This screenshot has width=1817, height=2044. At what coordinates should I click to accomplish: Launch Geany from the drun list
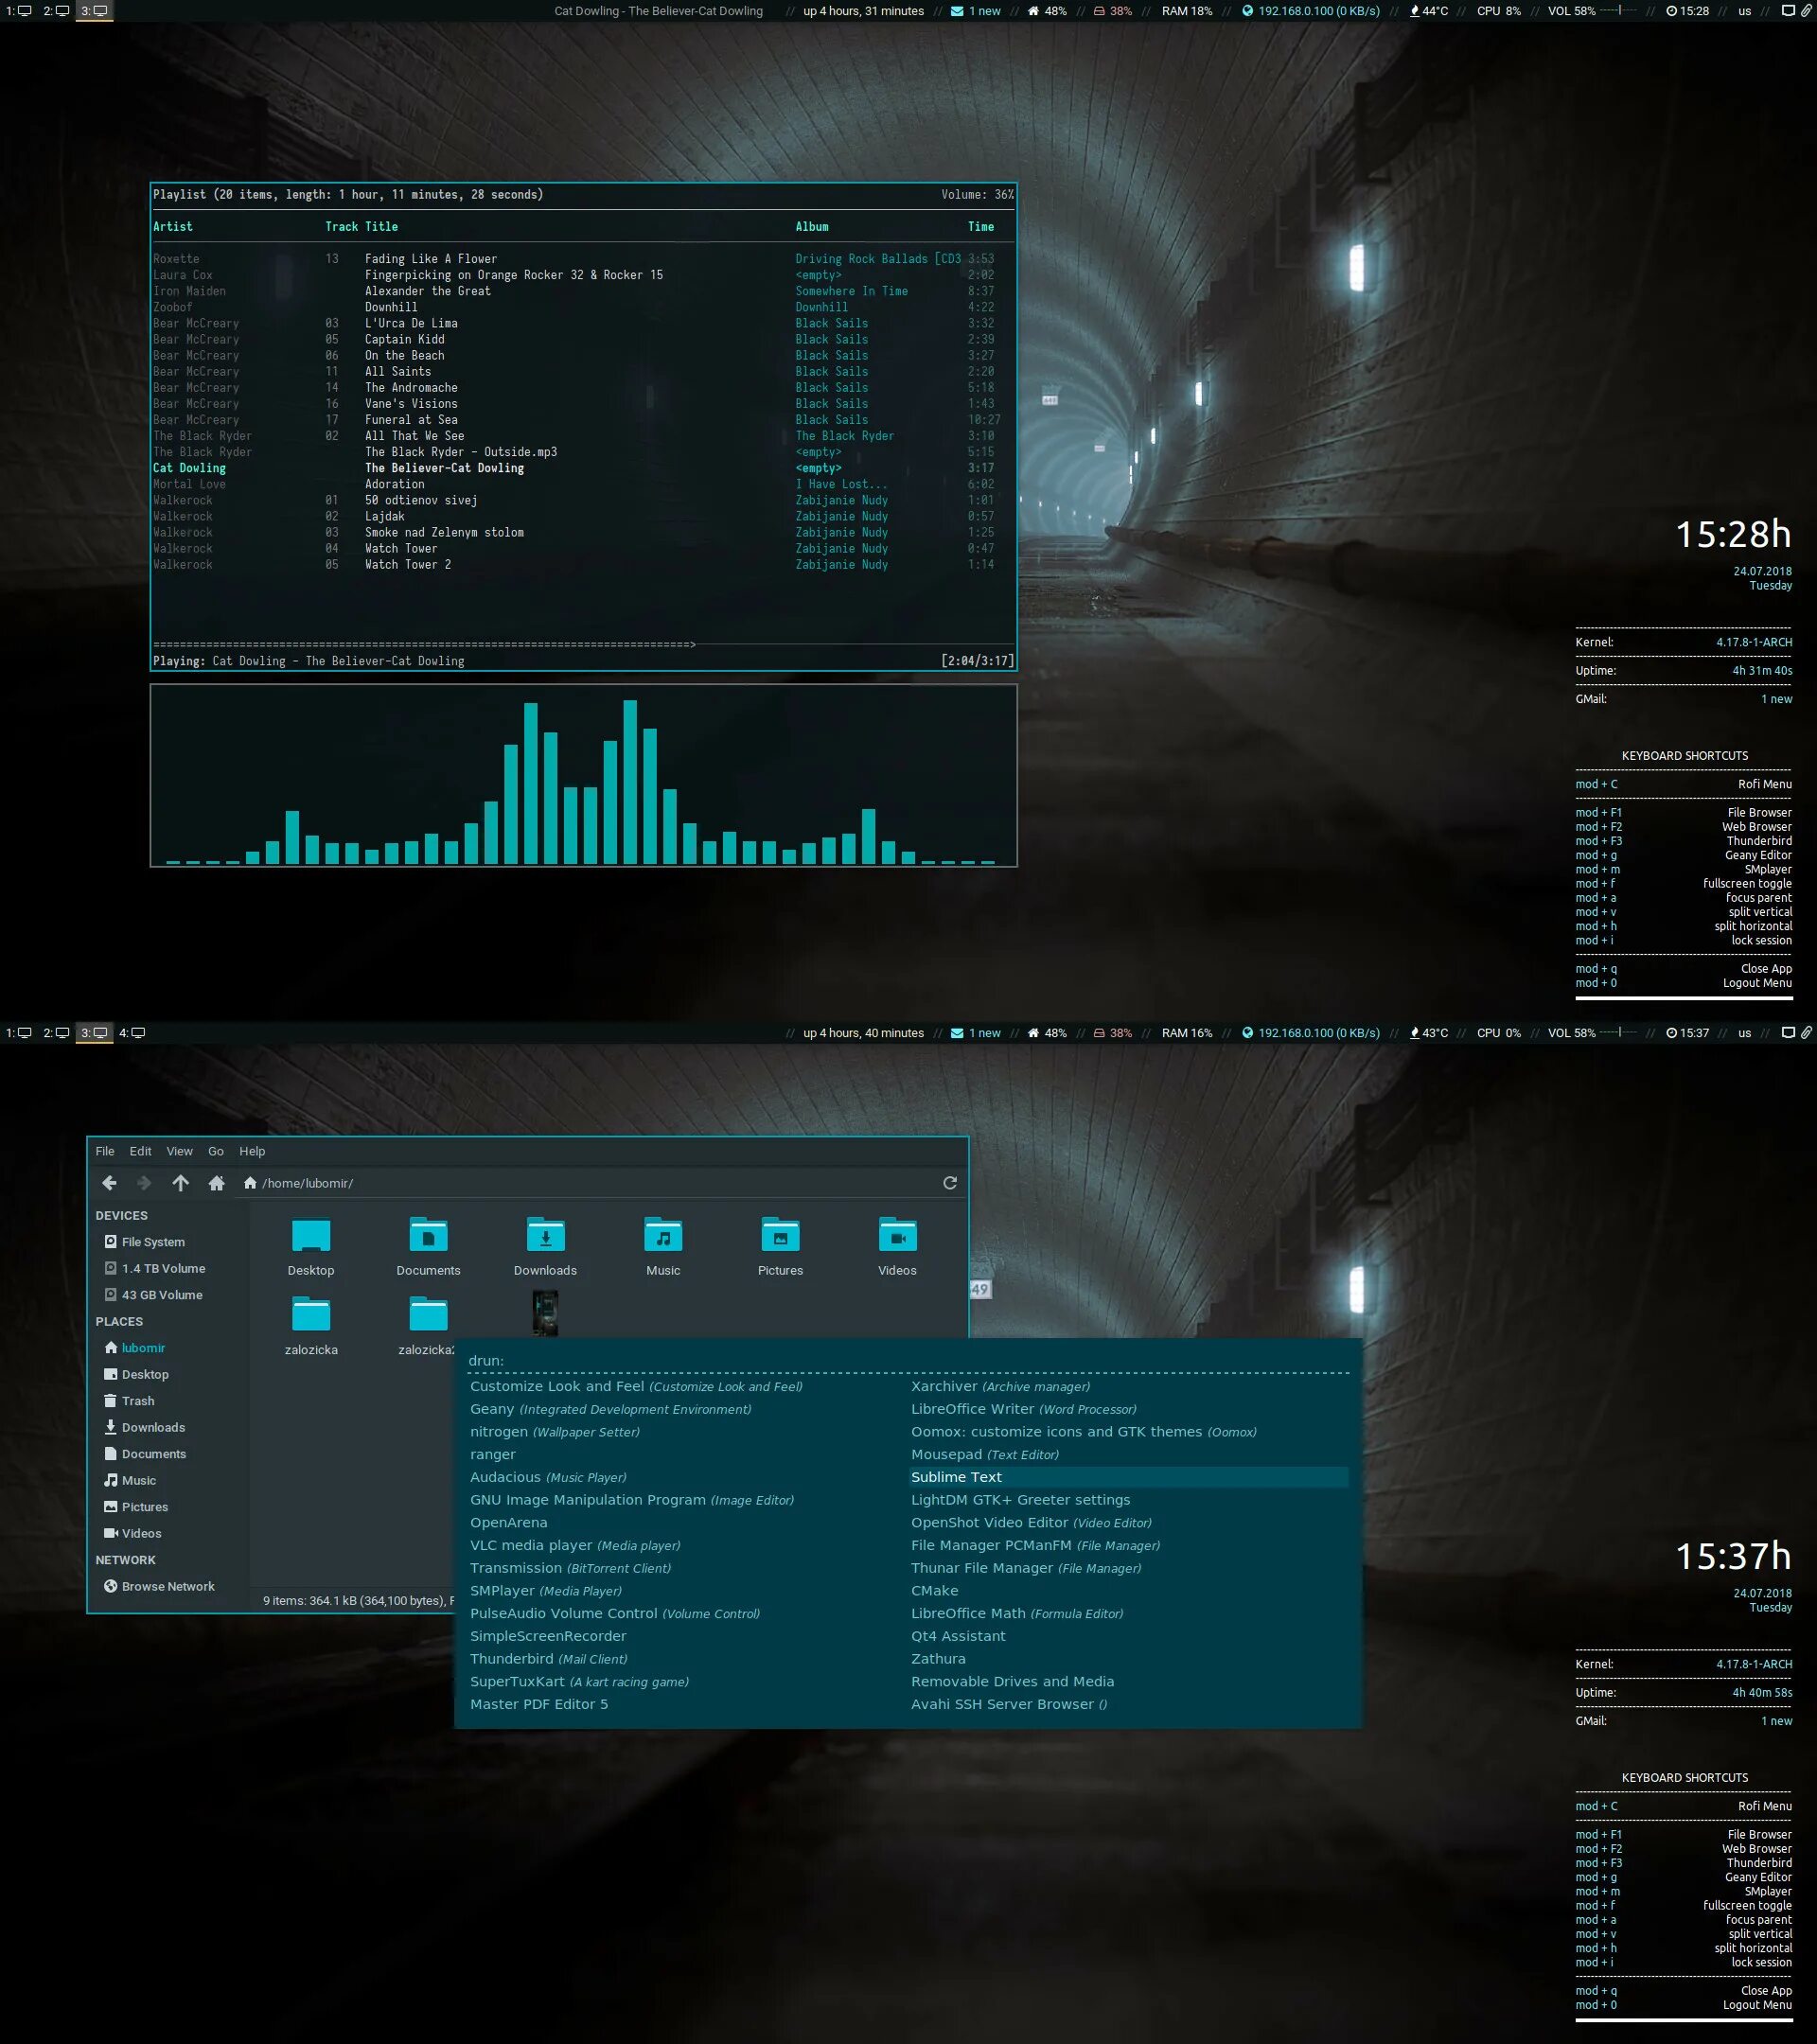point(492,1409)
